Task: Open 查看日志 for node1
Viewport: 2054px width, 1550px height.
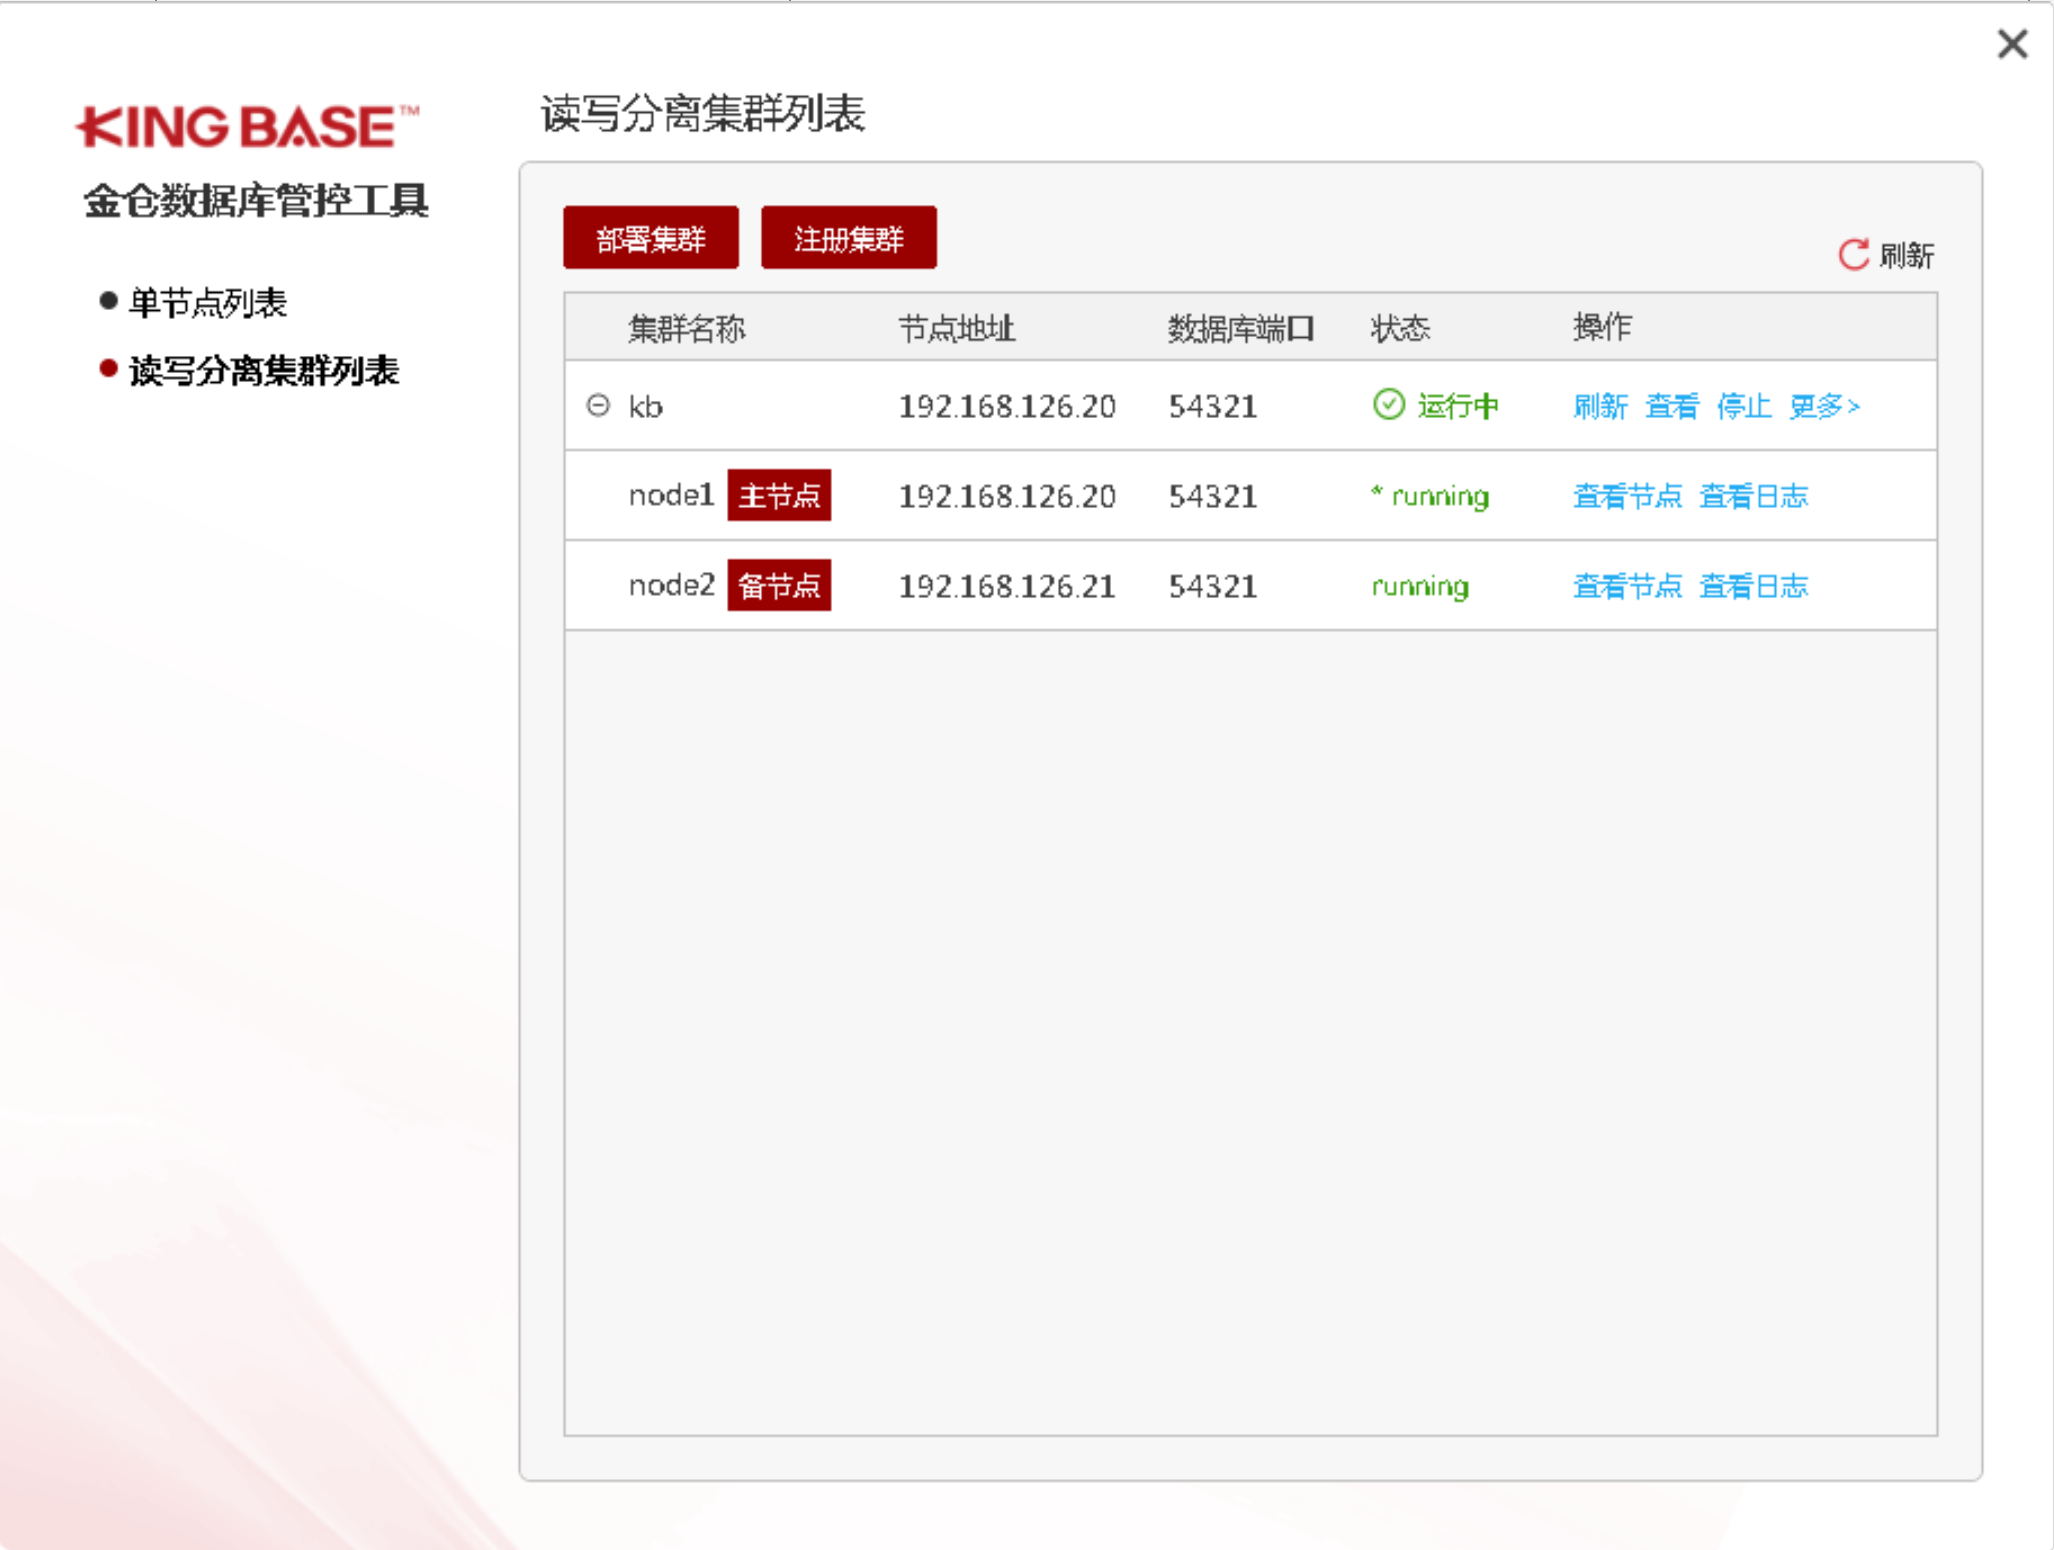Action: coord(1753,496)
